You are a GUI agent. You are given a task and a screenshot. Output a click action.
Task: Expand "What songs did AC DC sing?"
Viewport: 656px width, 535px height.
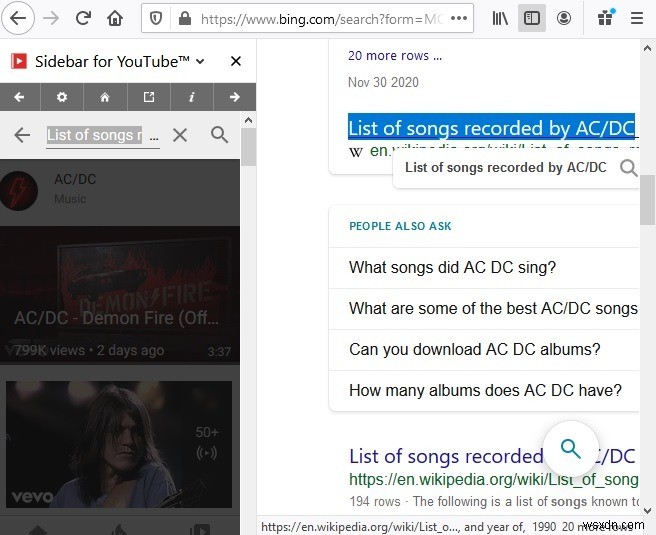coord(452,267)
